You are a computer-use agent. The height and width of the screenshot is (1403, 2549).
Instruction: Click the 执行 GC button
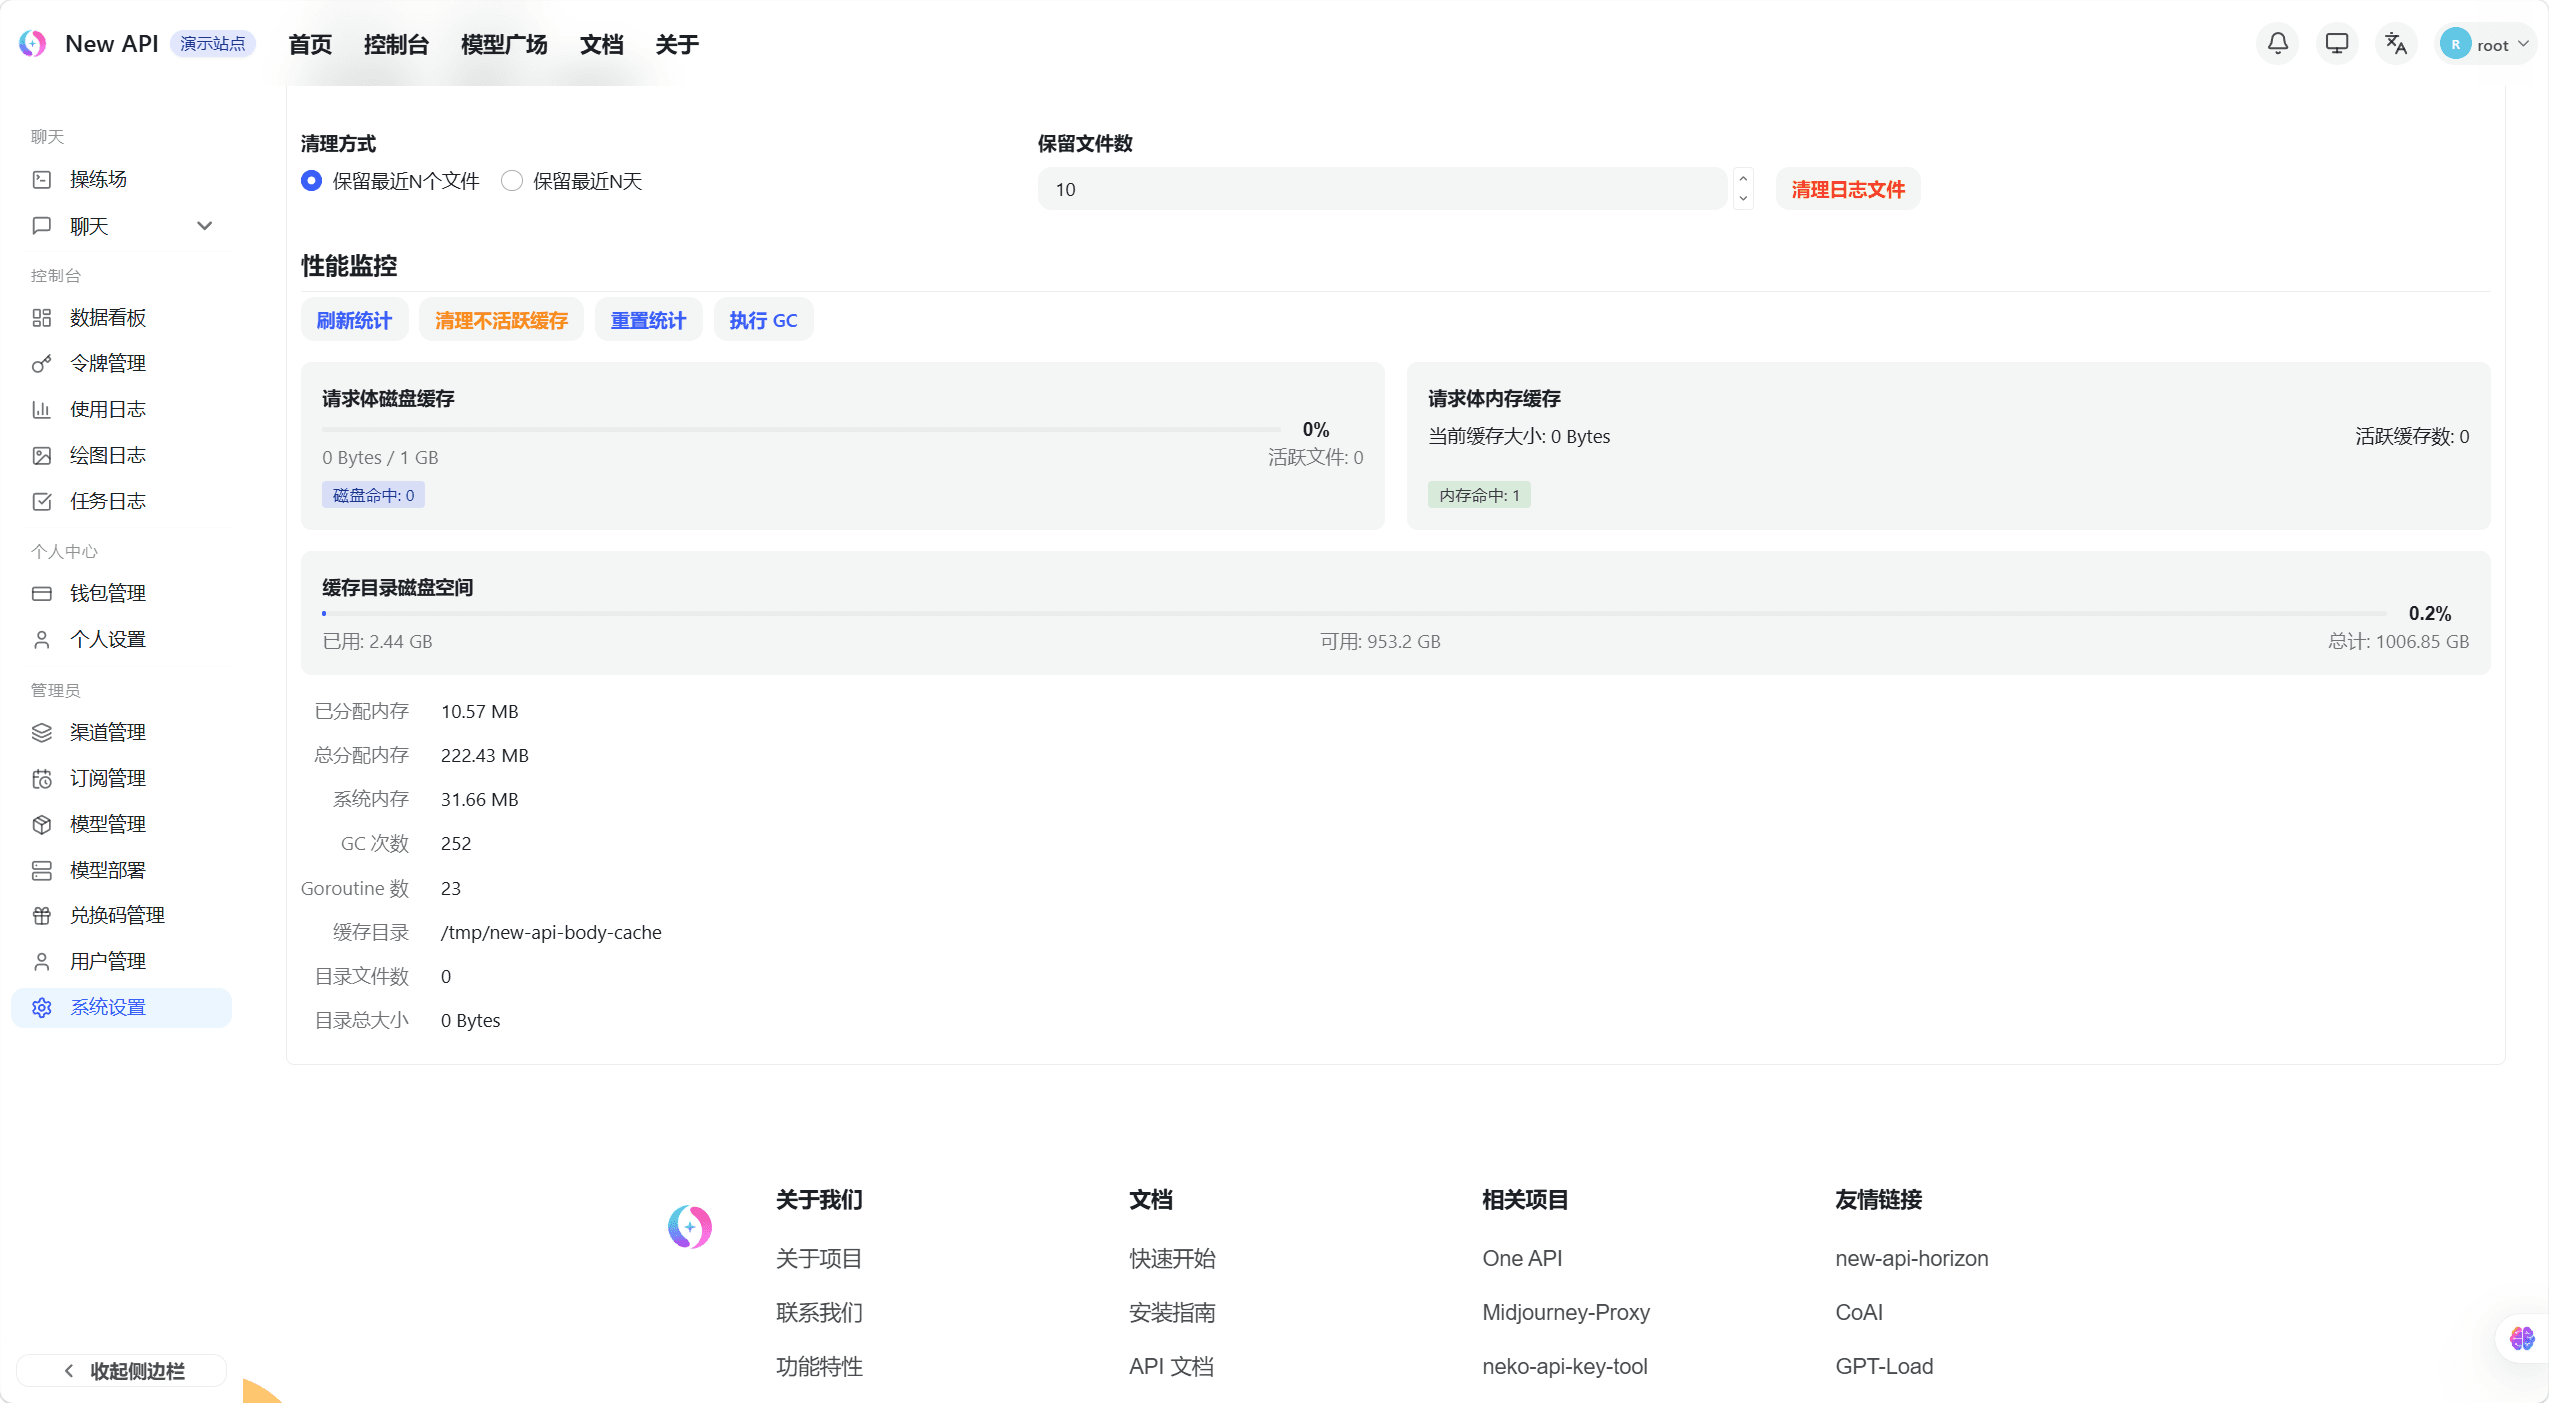coord(762,320)
